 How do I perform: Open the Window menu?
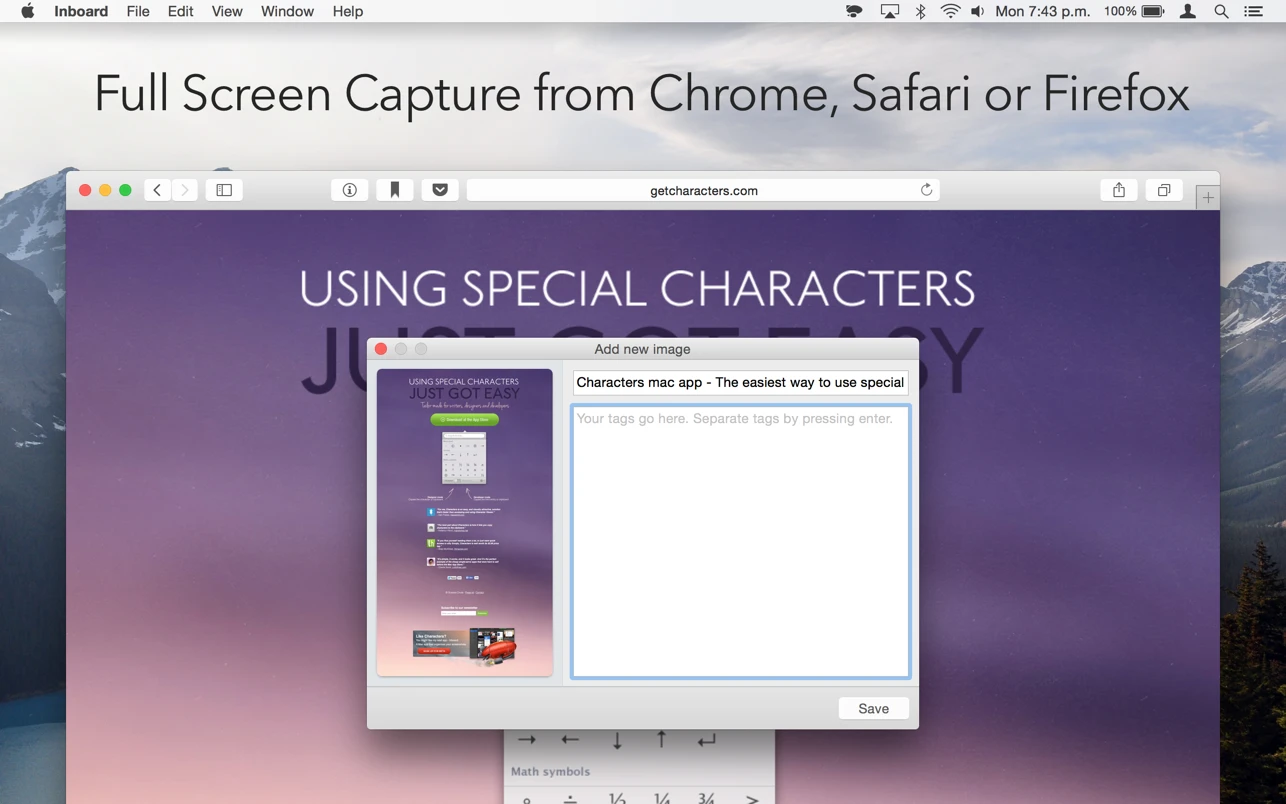click(x=287, y=11)
